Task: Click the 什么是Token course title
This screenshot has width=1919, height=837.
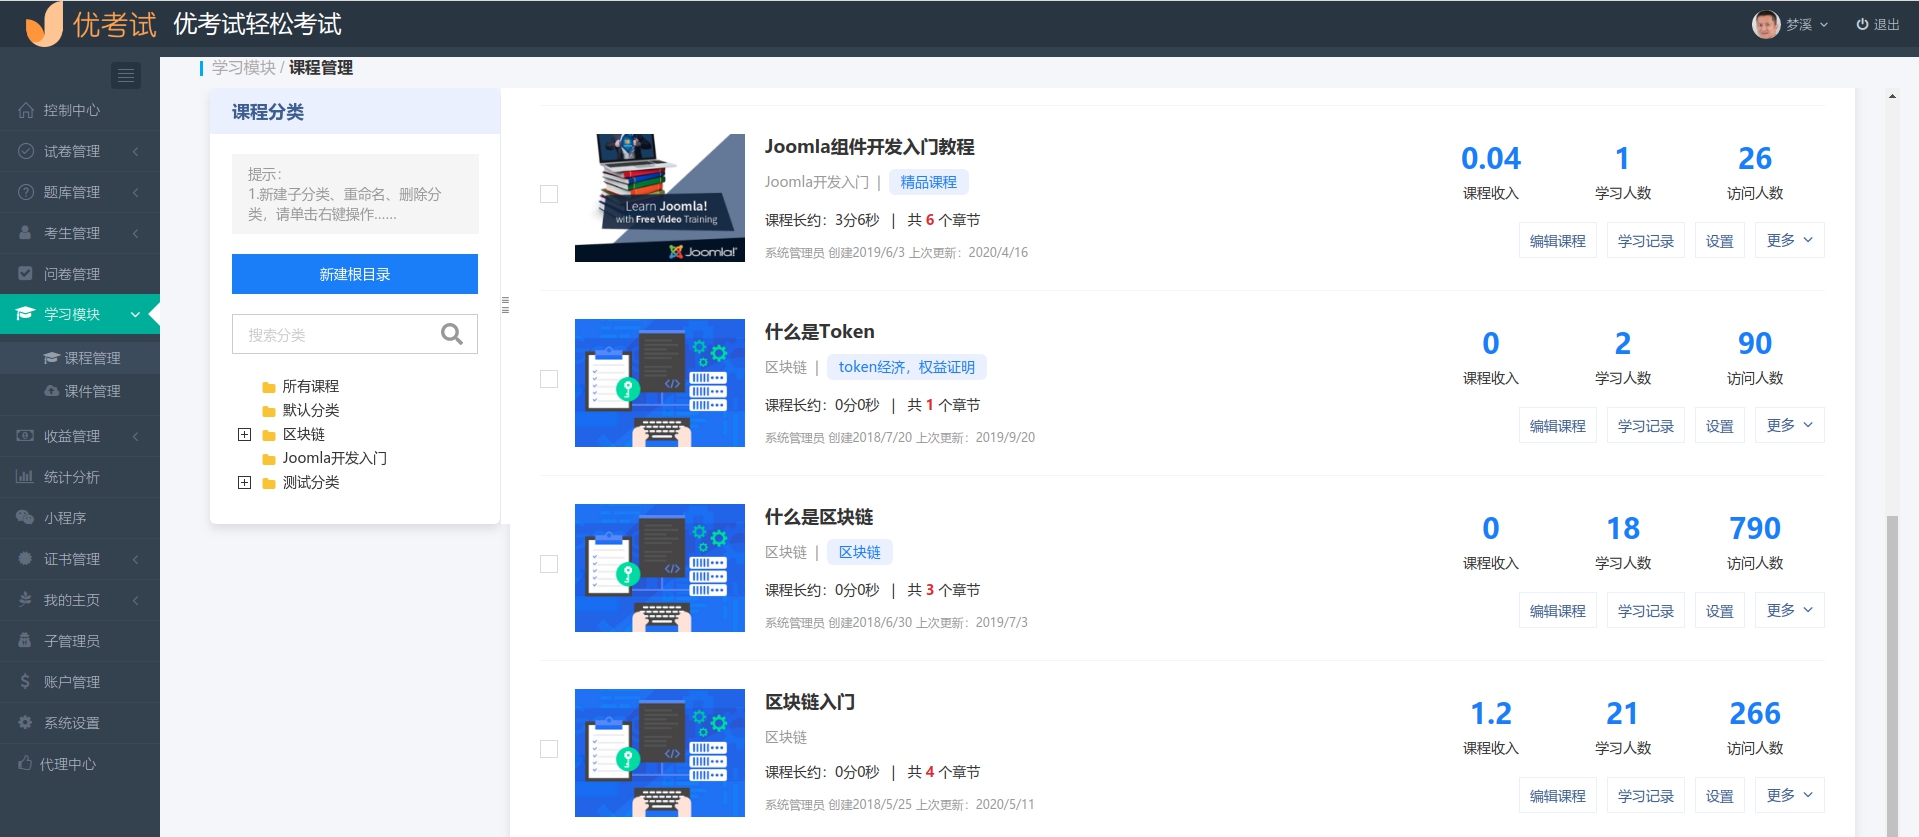Action: pyautogui.click(x=820, y=331)
